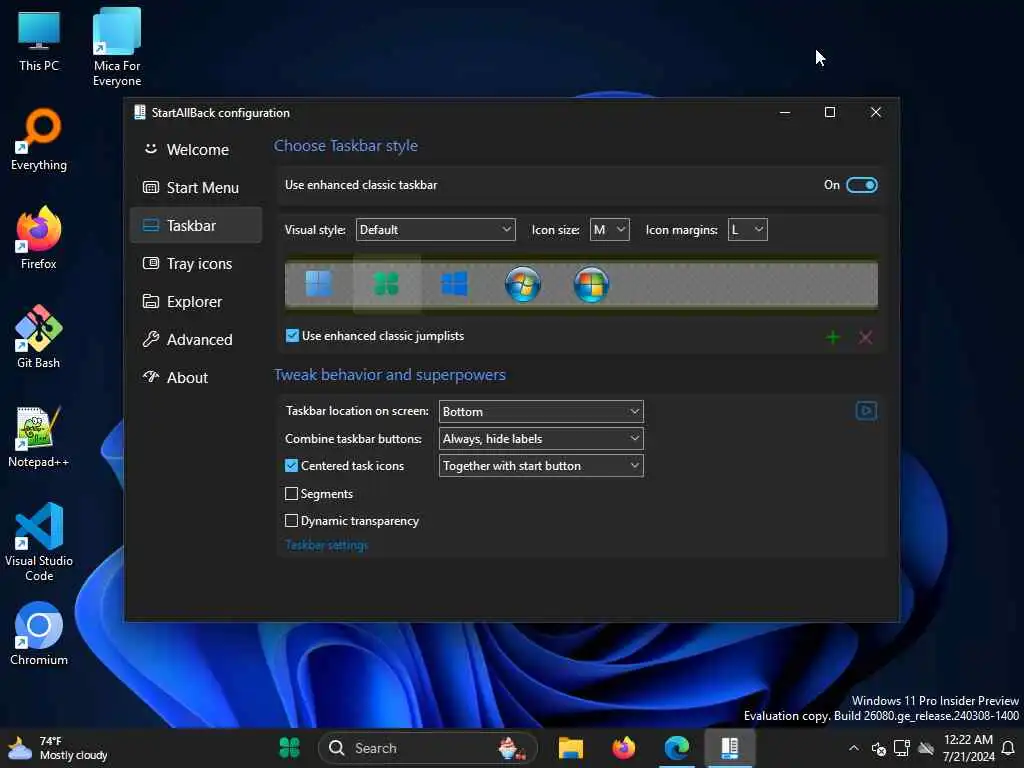Image resolution: width=1024 pixels, height=768 pixels.
Task: Select Visual Studio Code desktop shortcut
Action: [x=39, y=541]
